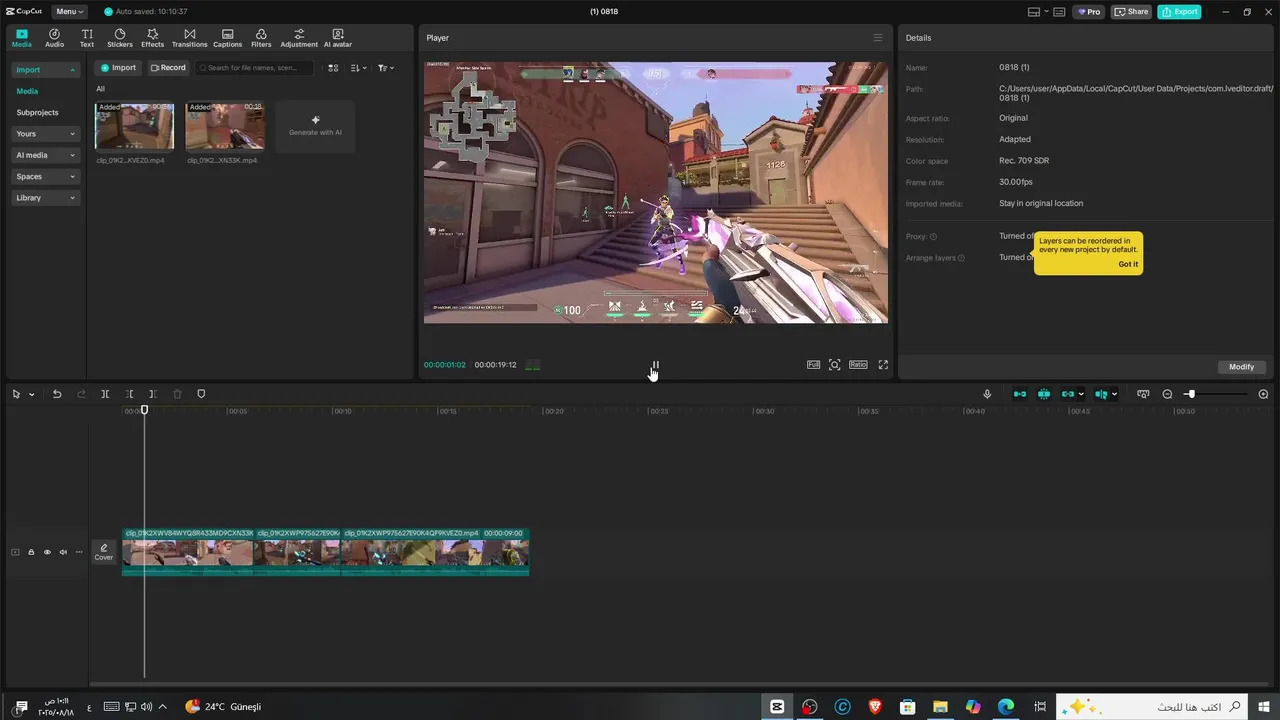Open the media sort dropdown

point(359,68)
